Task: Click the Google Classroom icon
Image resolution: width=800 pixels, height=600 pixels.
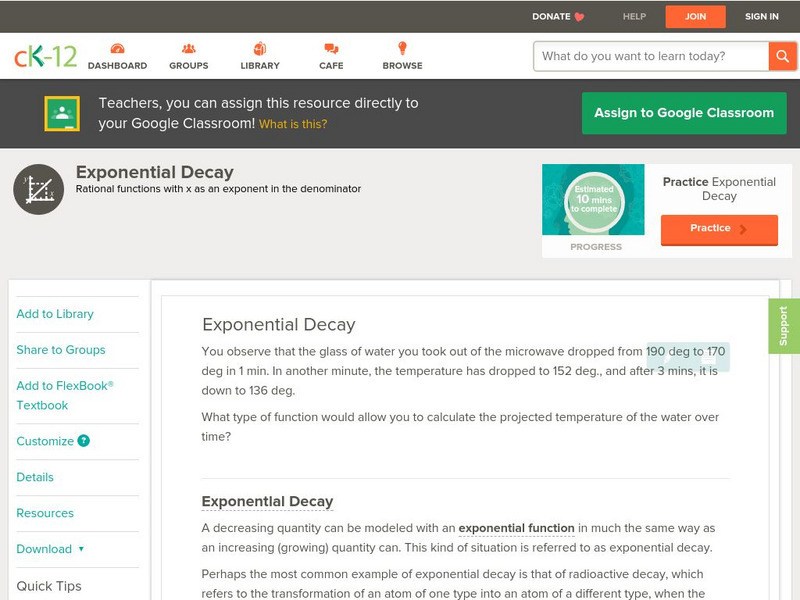Action: (62, 113)
